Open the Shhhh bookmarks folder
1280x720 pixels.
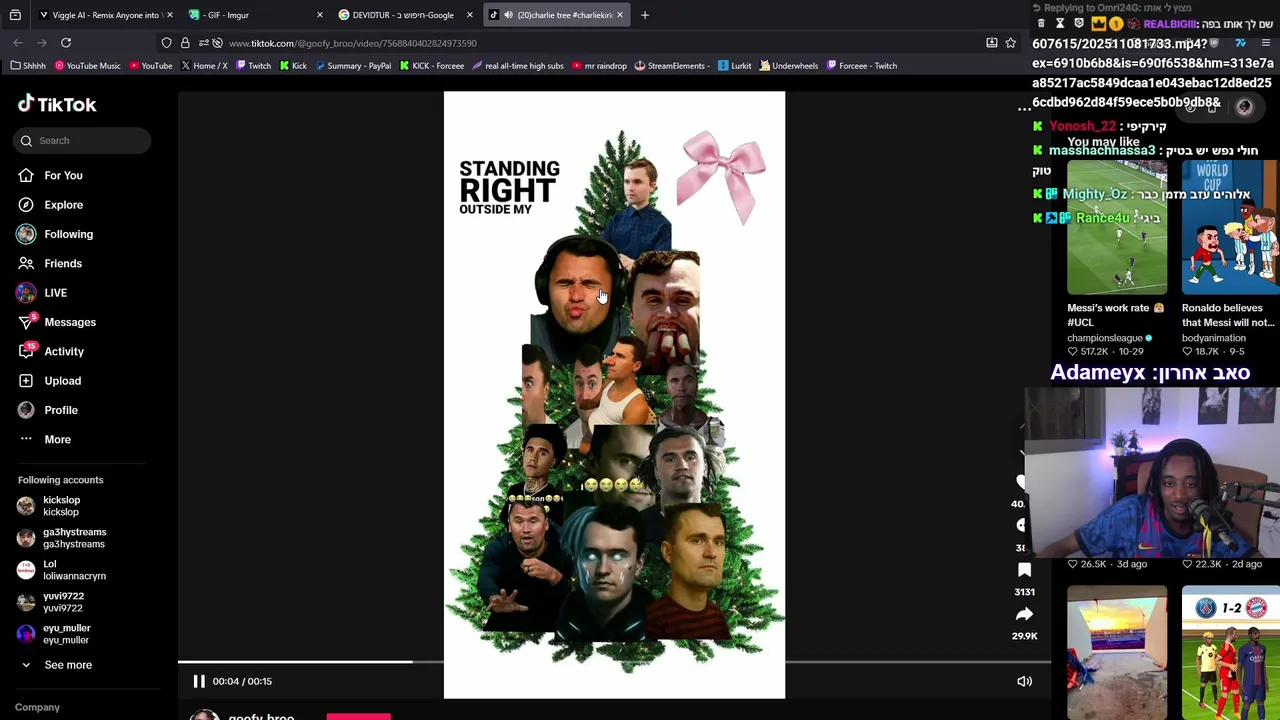click(28, 66)
